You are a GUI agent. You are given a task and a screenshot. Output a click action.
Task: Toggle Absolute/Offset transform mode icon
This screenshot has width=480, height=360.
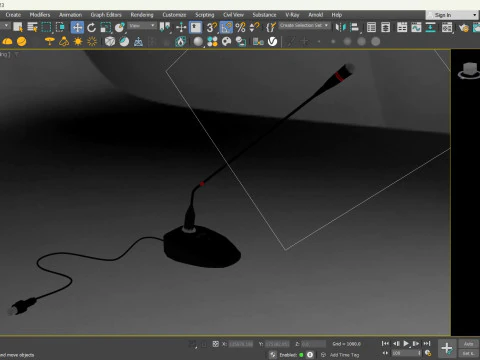(x=216, y=344)
